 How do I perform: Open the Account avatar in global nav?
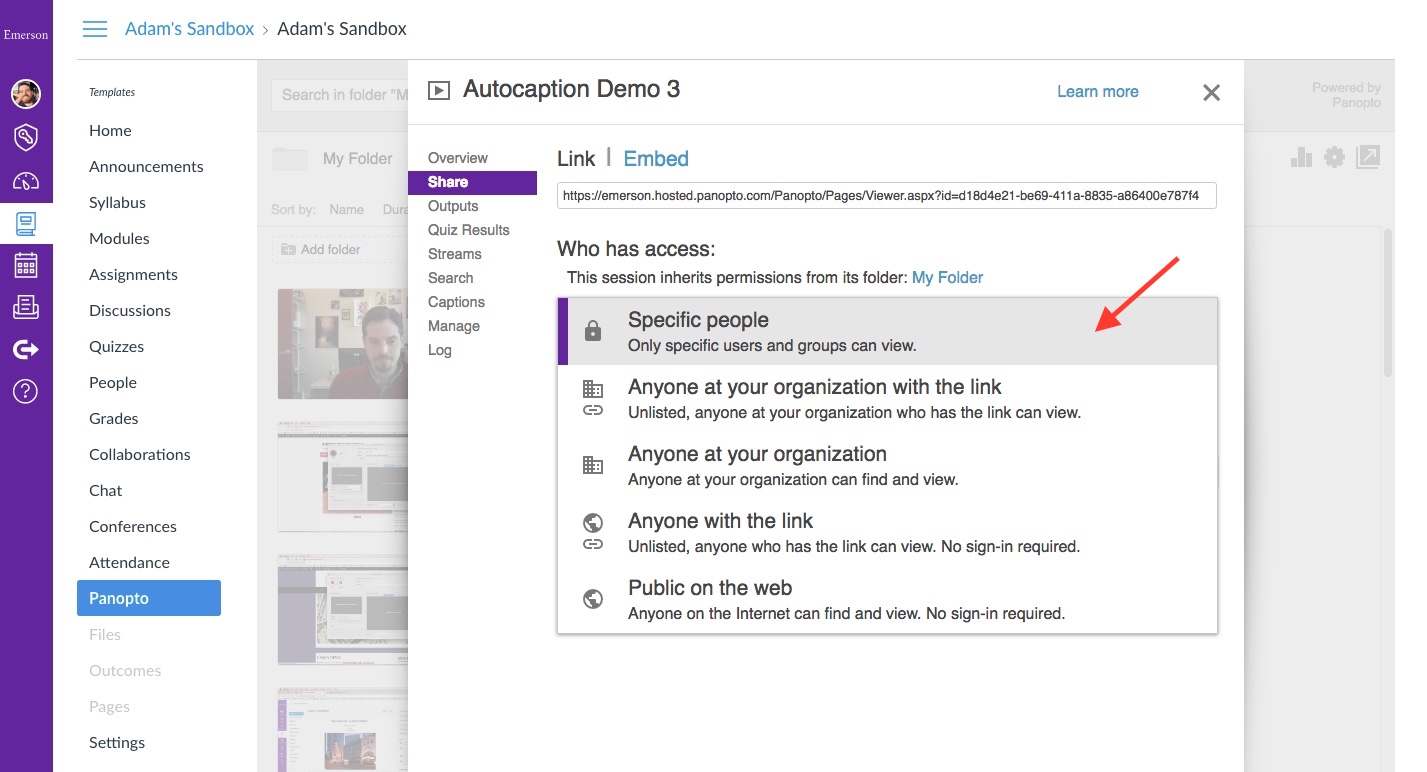point(26,95)
